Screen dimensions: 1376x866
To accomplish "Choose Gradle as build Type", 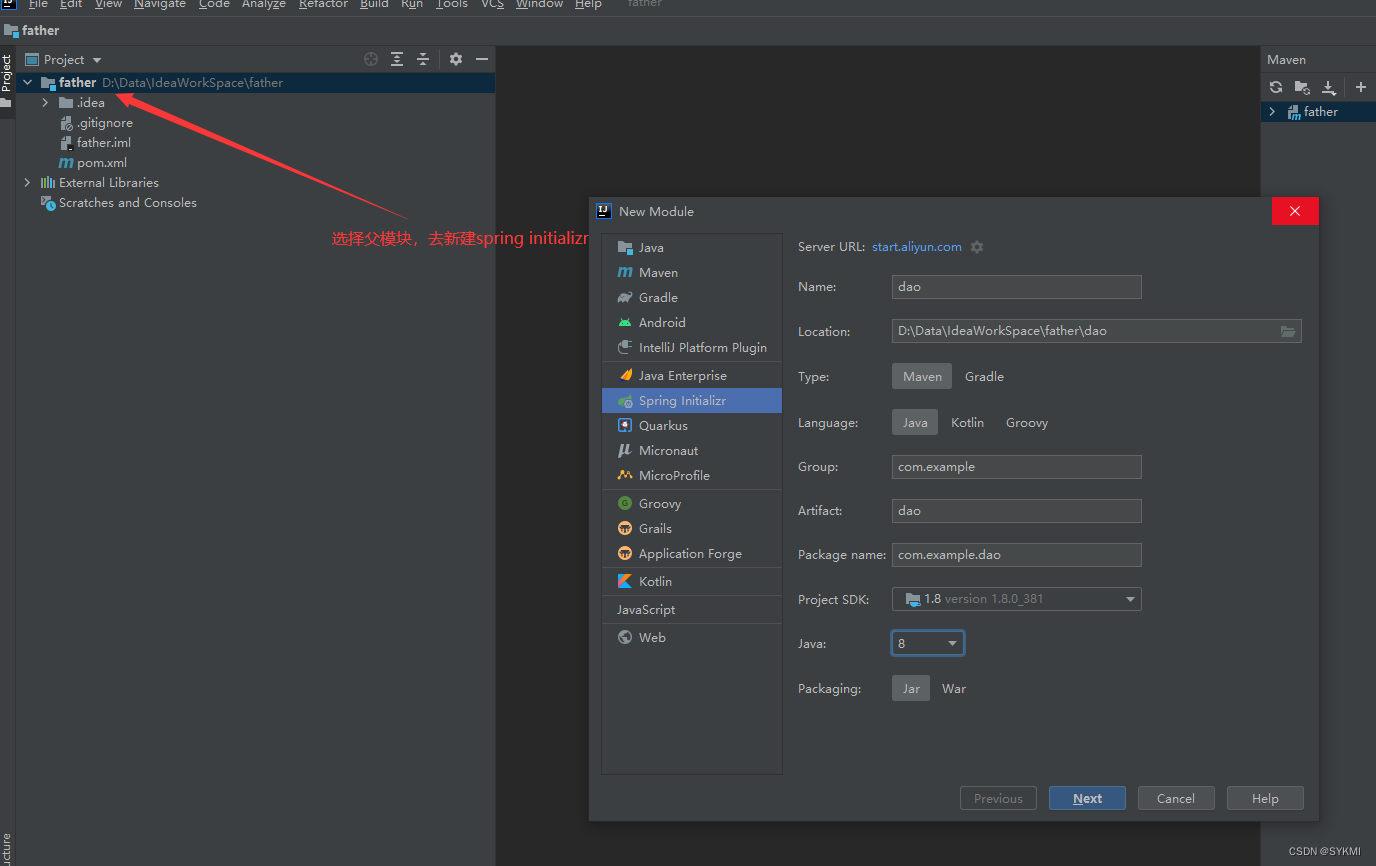I will point(984,376).
